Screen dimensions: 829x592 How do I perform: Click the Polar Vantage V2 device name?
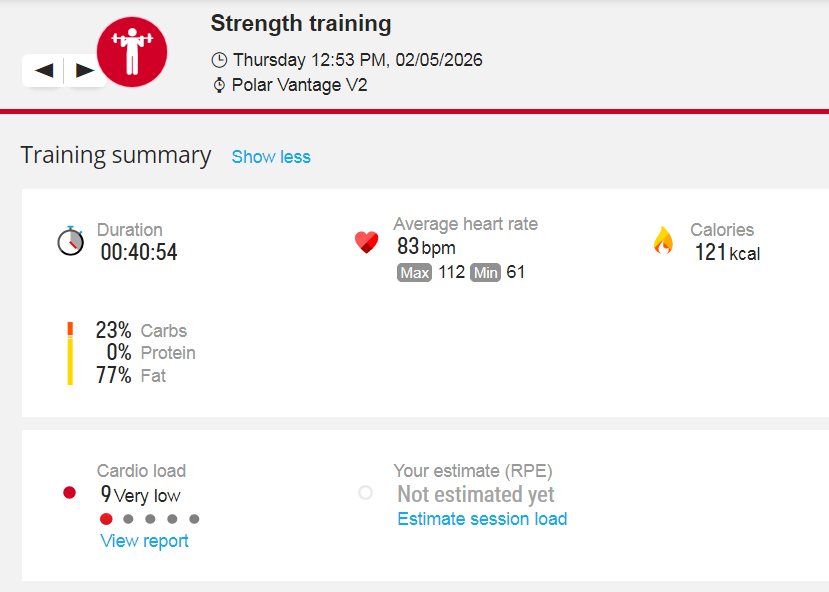pyautogui.click(x=299, y=85)
